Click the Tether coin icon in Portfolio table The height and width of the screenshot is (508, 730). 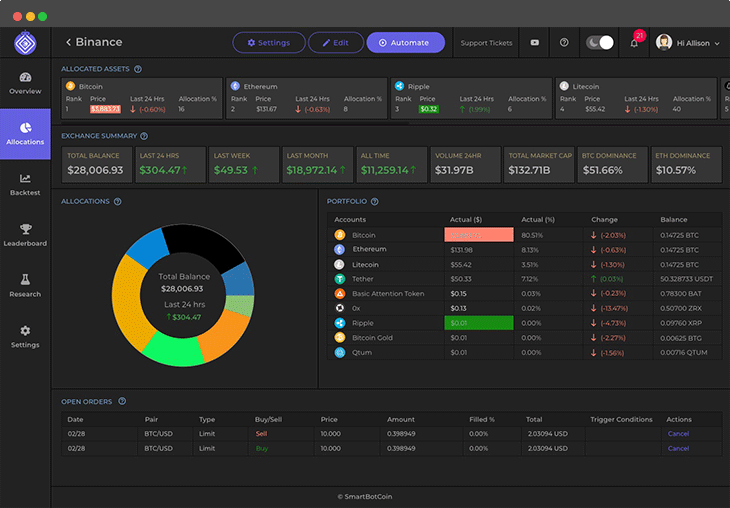coord(340,279)
